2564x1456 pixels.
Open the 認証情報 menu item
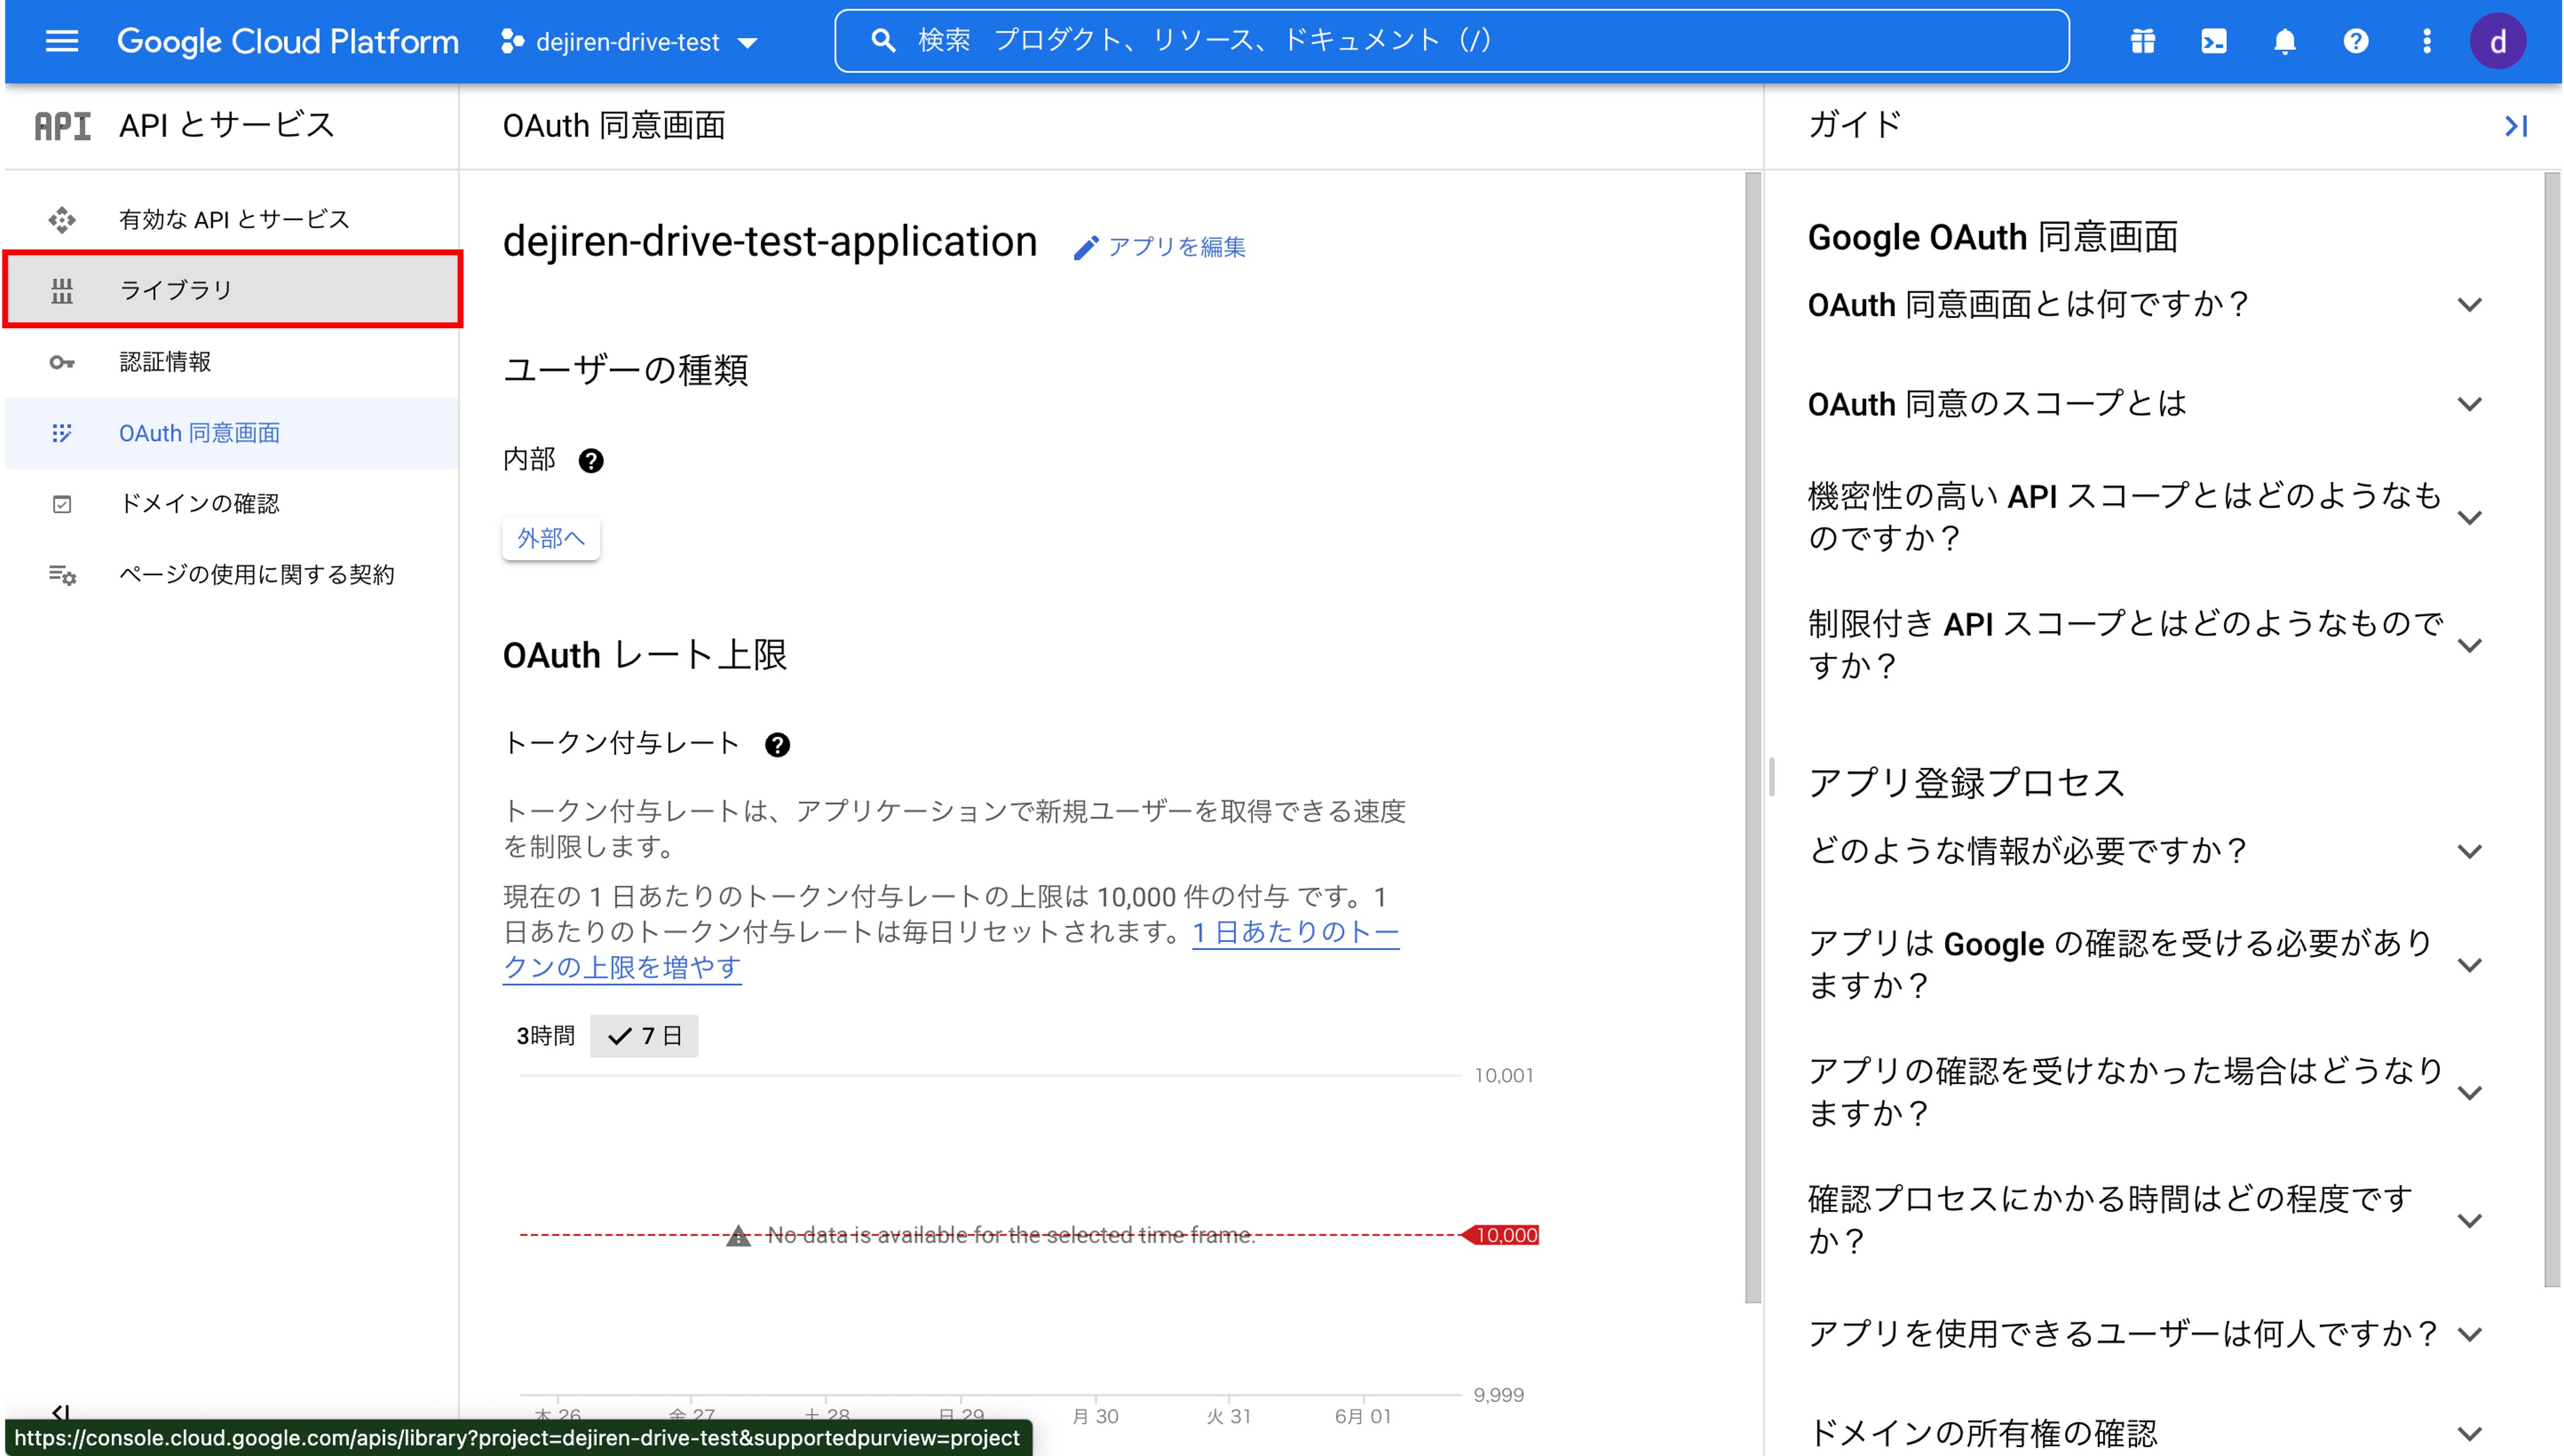coord(232,361)
